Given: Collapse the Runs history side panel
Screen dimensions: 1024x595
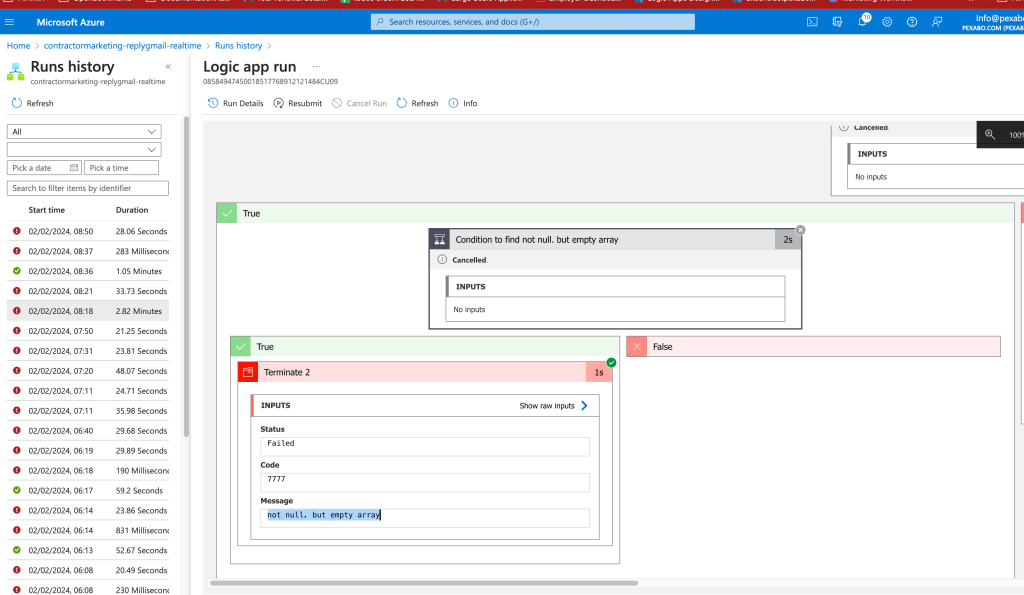Looking at the screenshot, I should point(168,67).
